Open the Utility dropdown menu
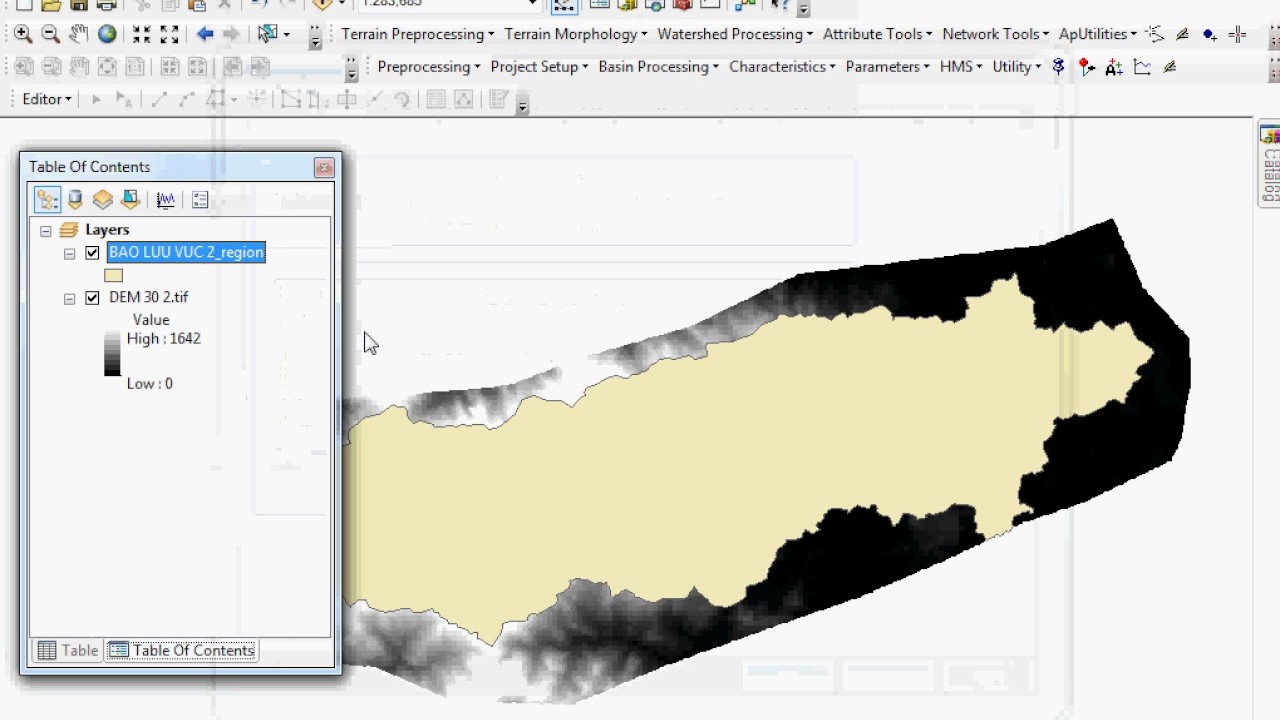 click(1017, 67)
